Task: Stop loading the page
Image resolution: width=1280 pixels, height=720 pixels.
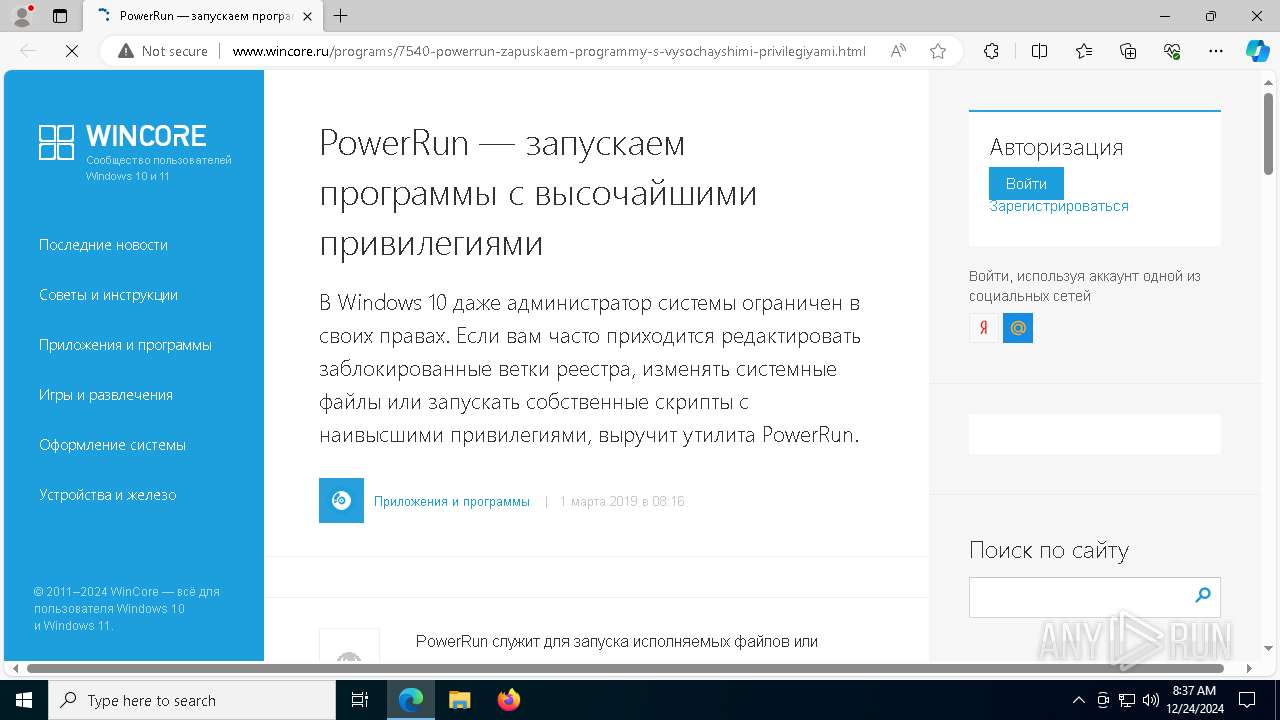Action: (x=72, y=51)
